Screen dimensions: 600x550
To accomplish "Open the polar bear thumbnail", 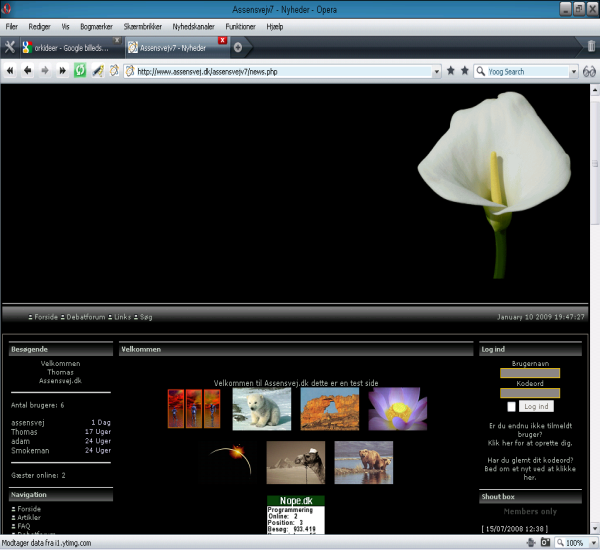I will pos(262,409).
